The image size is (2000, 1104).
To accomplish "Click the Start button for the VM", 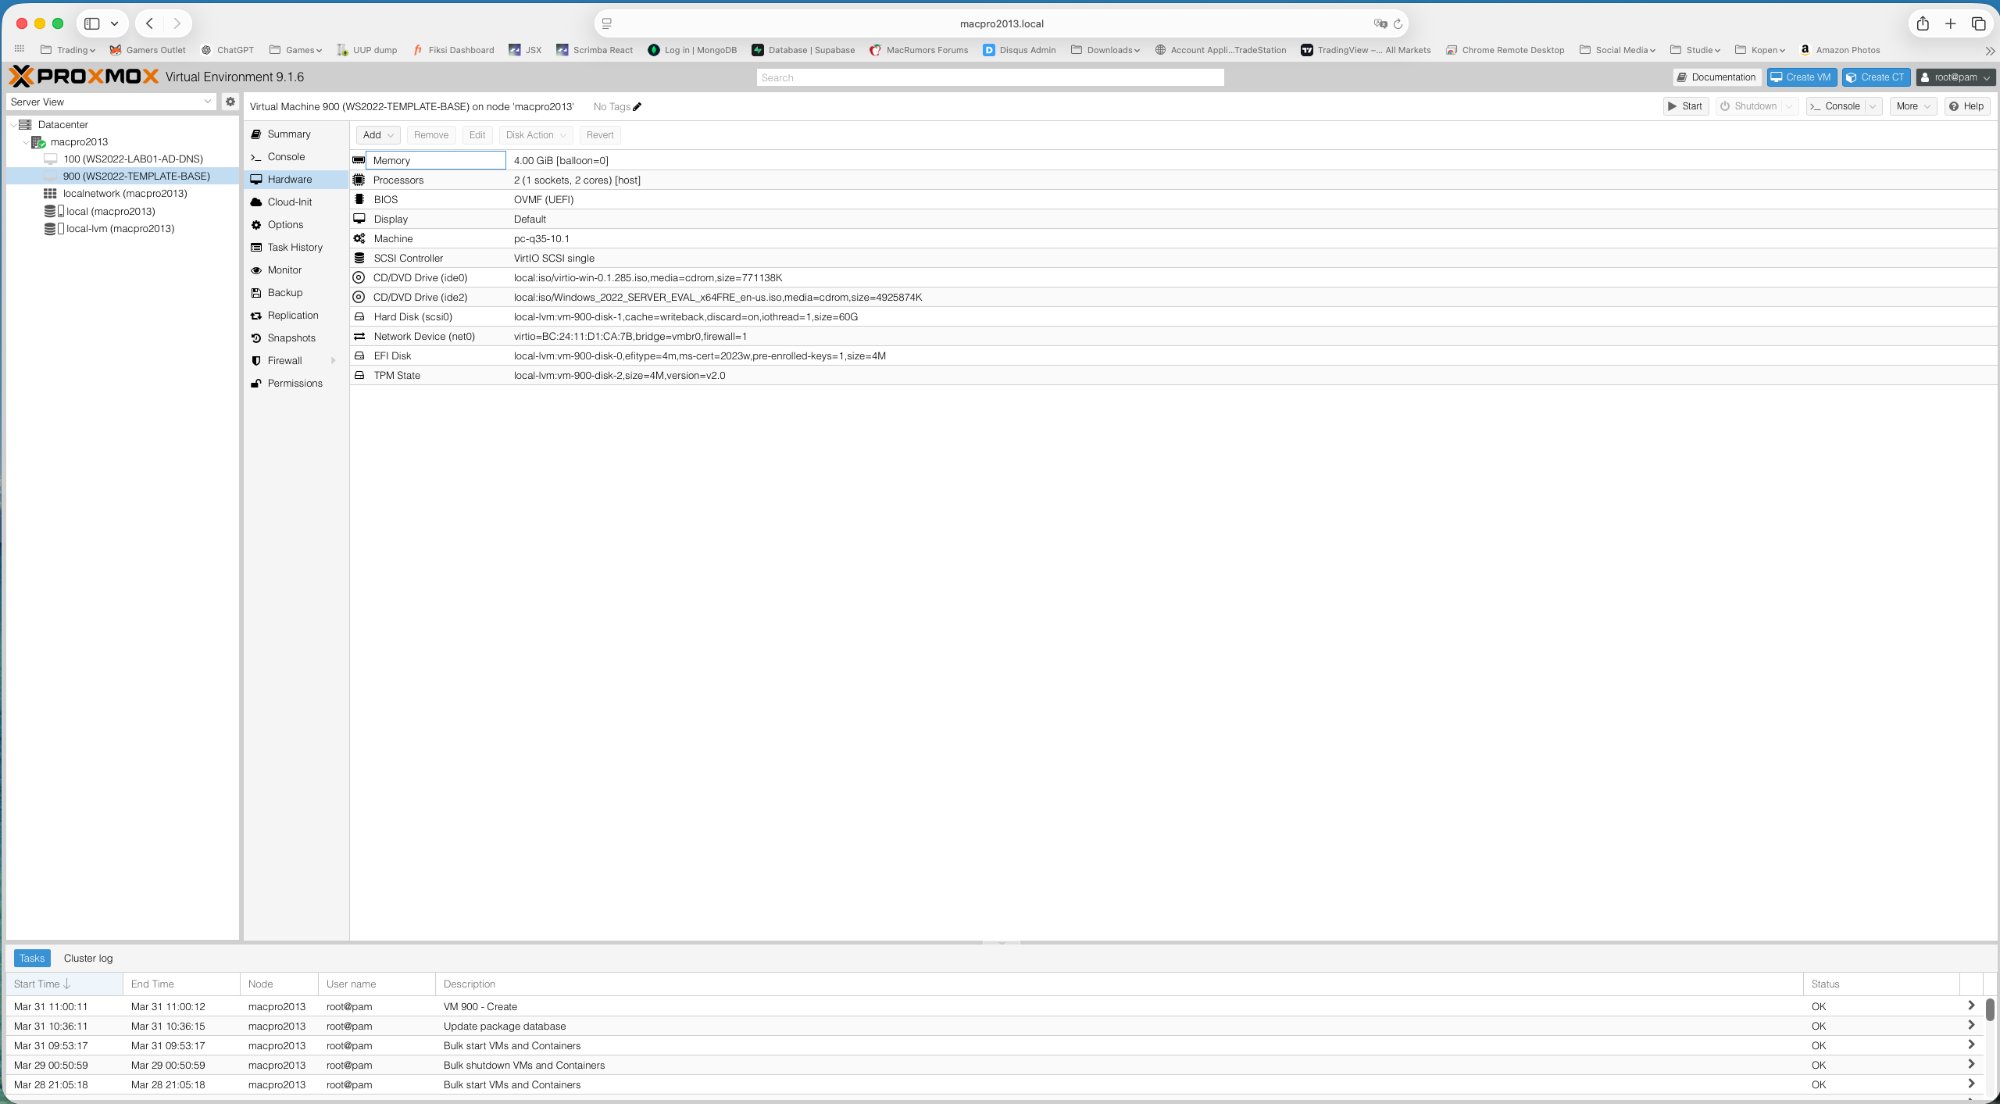I will pos(1686,106).
